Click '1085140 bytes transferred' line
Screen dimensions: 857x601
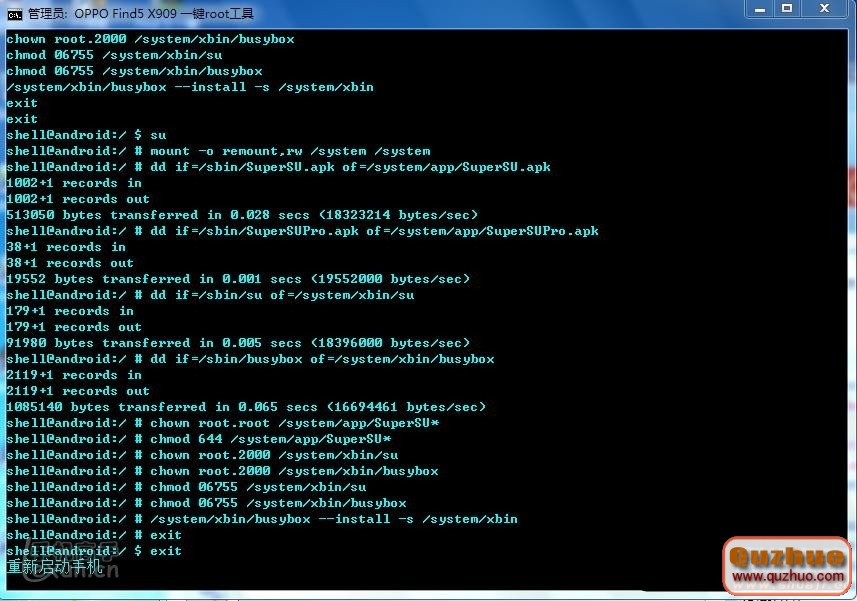(246, 407)
